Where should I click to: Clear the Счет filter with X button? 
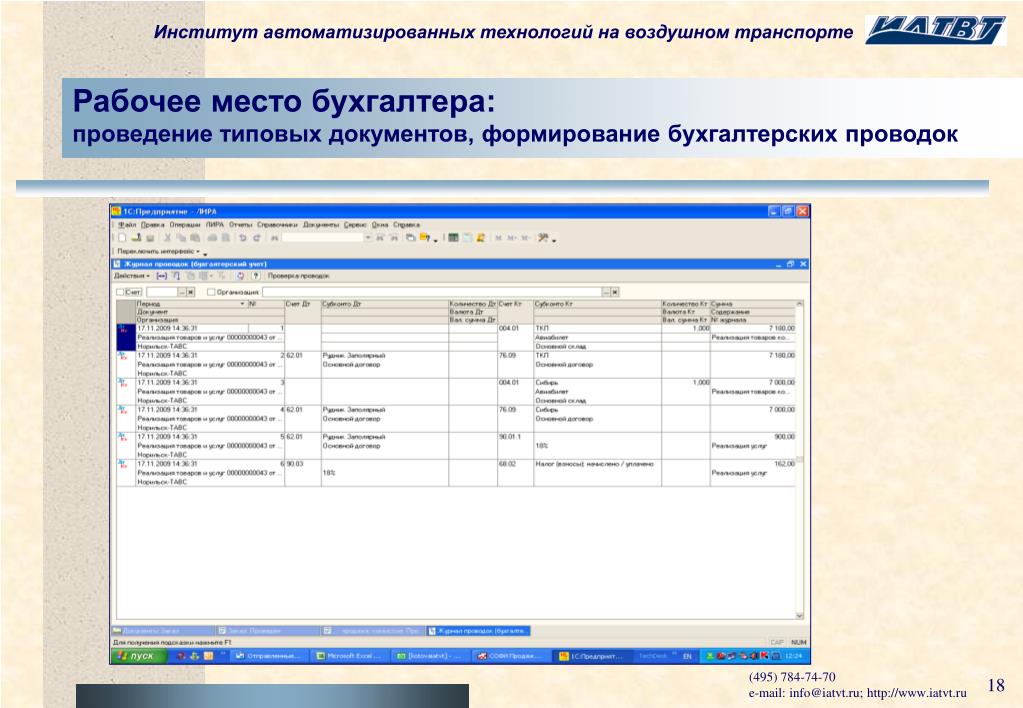pos(191,292)
